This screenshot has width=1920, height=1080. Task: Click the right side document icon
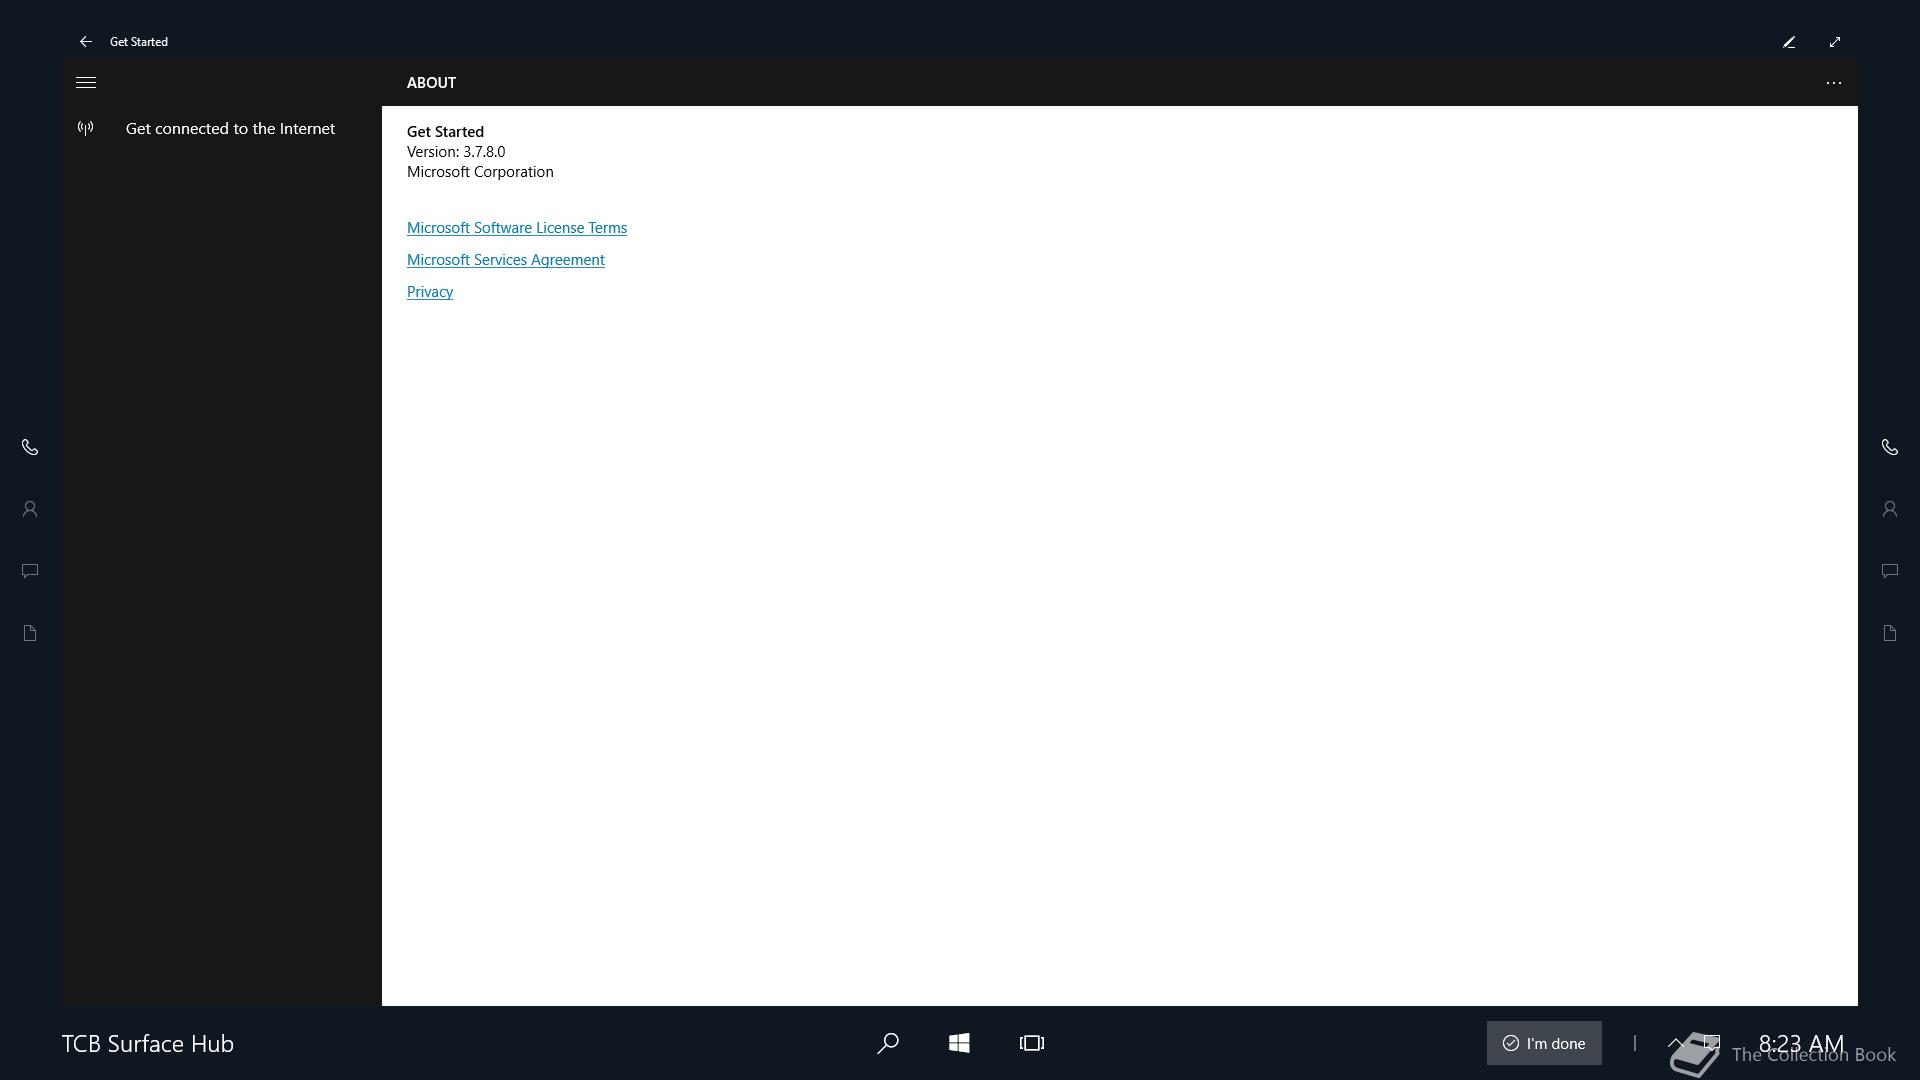(1890, 633)
